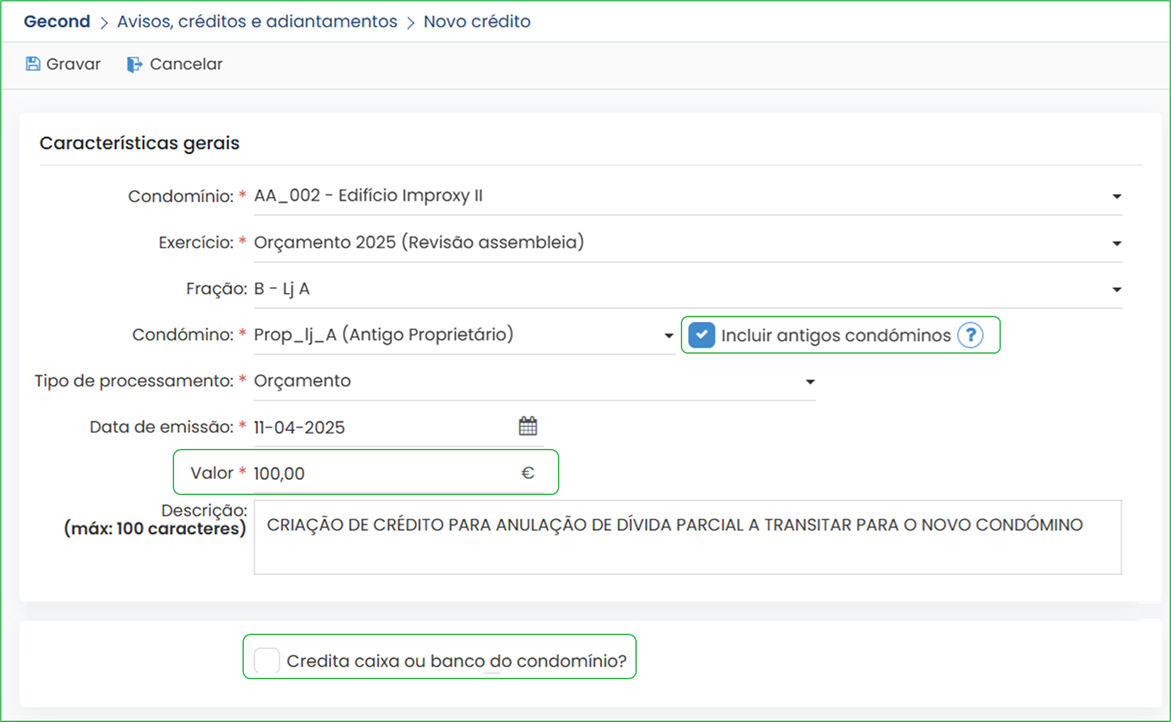Expand the Fração dropdown arrow
Screen dimensions: 1171x722
(x=1116, y=290)
